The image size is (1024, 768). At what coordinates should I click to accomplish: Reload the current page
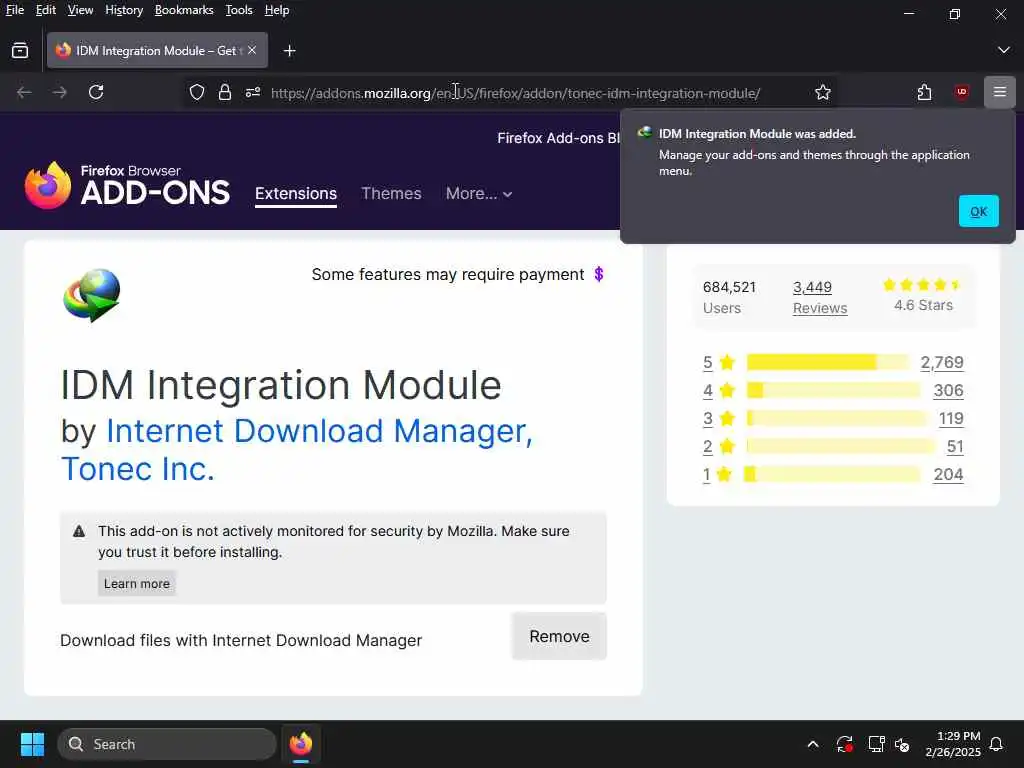(96, 93)
